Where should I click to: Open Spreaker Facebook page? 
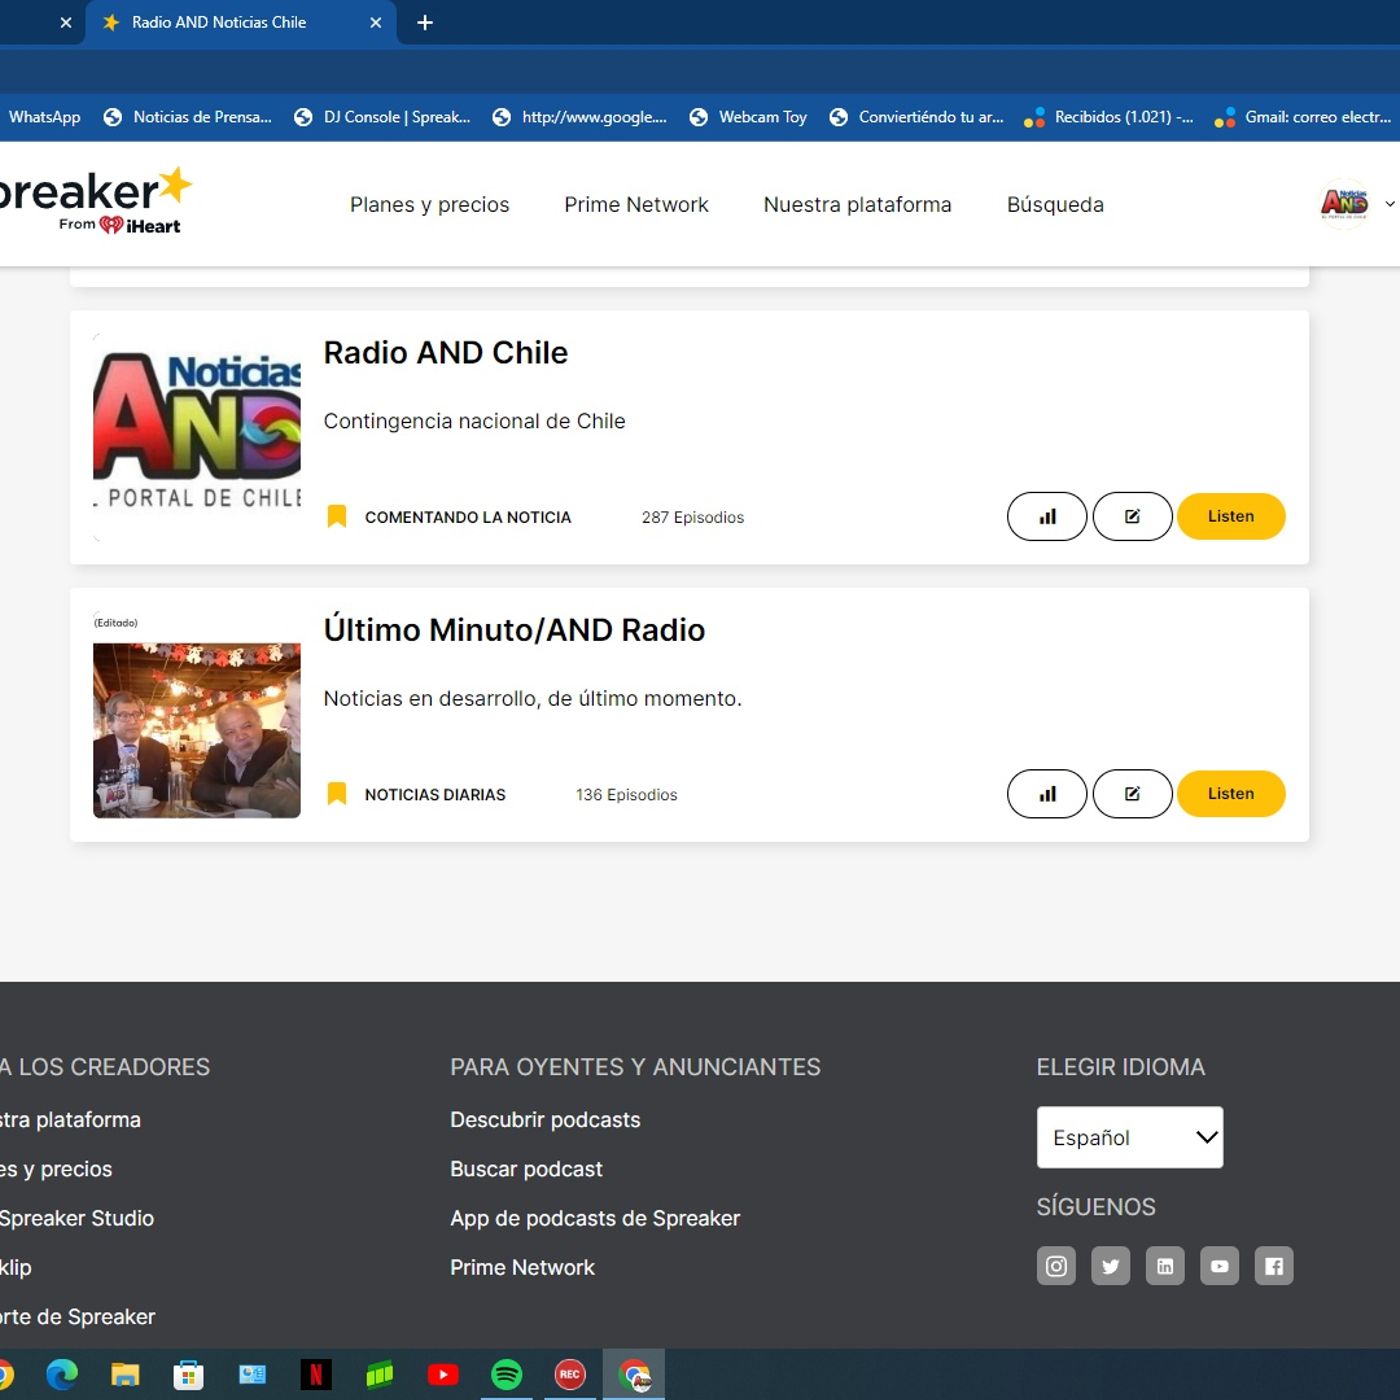(1274, 1266)
